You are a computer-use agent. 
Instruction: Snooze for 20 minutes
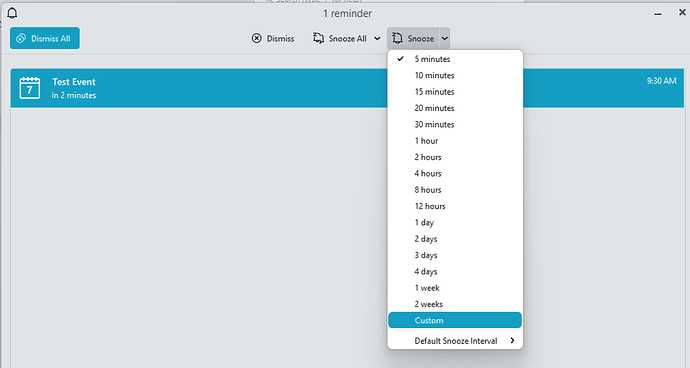click(455, 108)
